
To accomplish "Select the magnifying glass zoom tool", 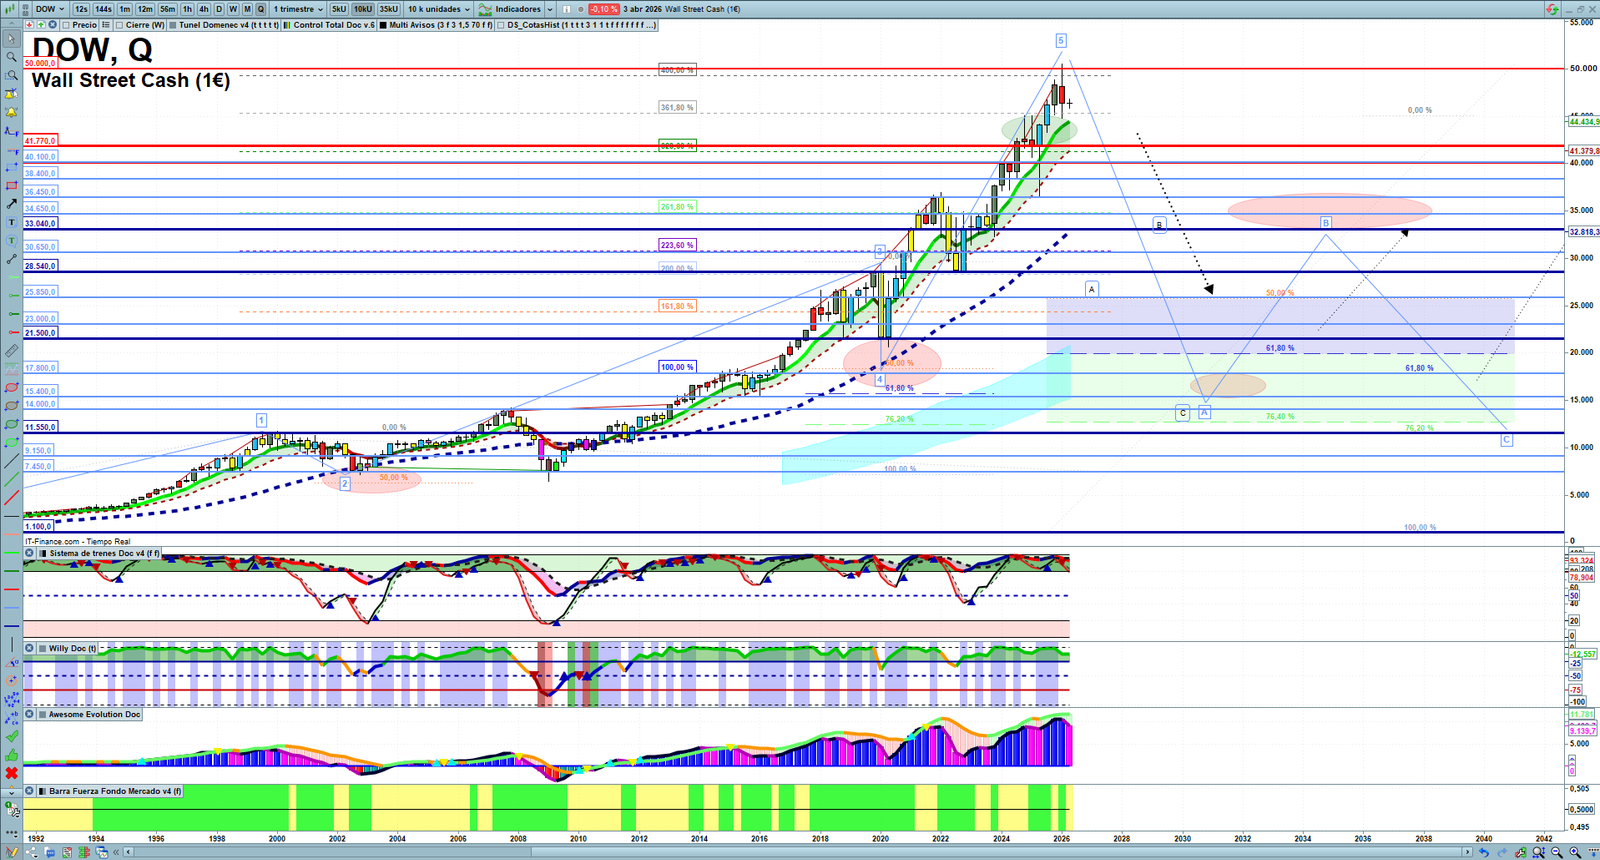I will (11, 57).
